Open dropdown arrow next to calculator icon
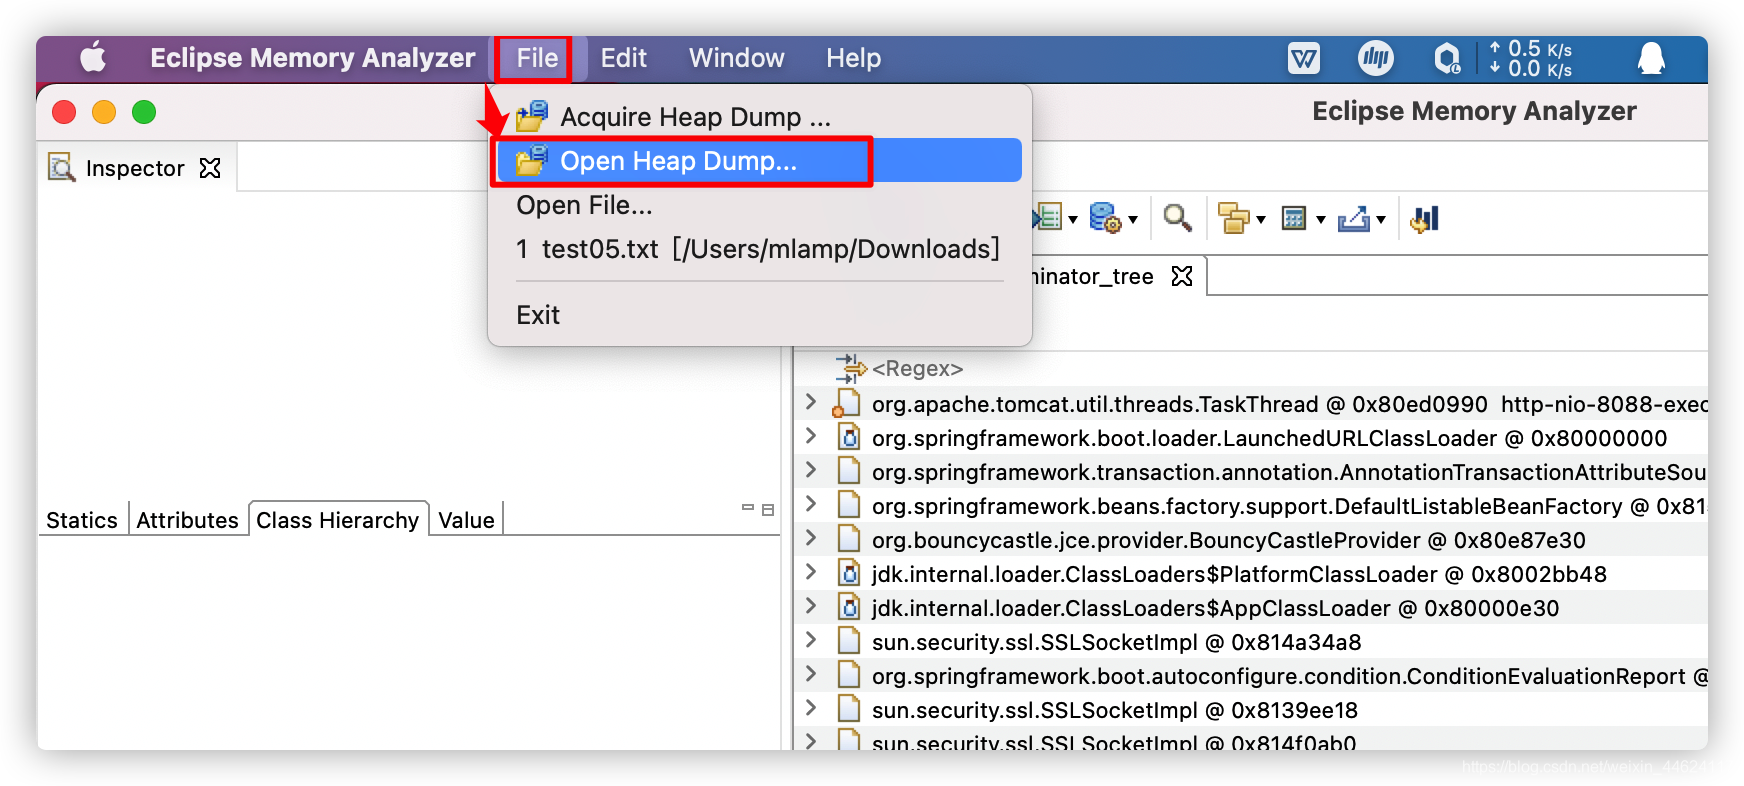 pyautogui.click(x=1321, y=220)
